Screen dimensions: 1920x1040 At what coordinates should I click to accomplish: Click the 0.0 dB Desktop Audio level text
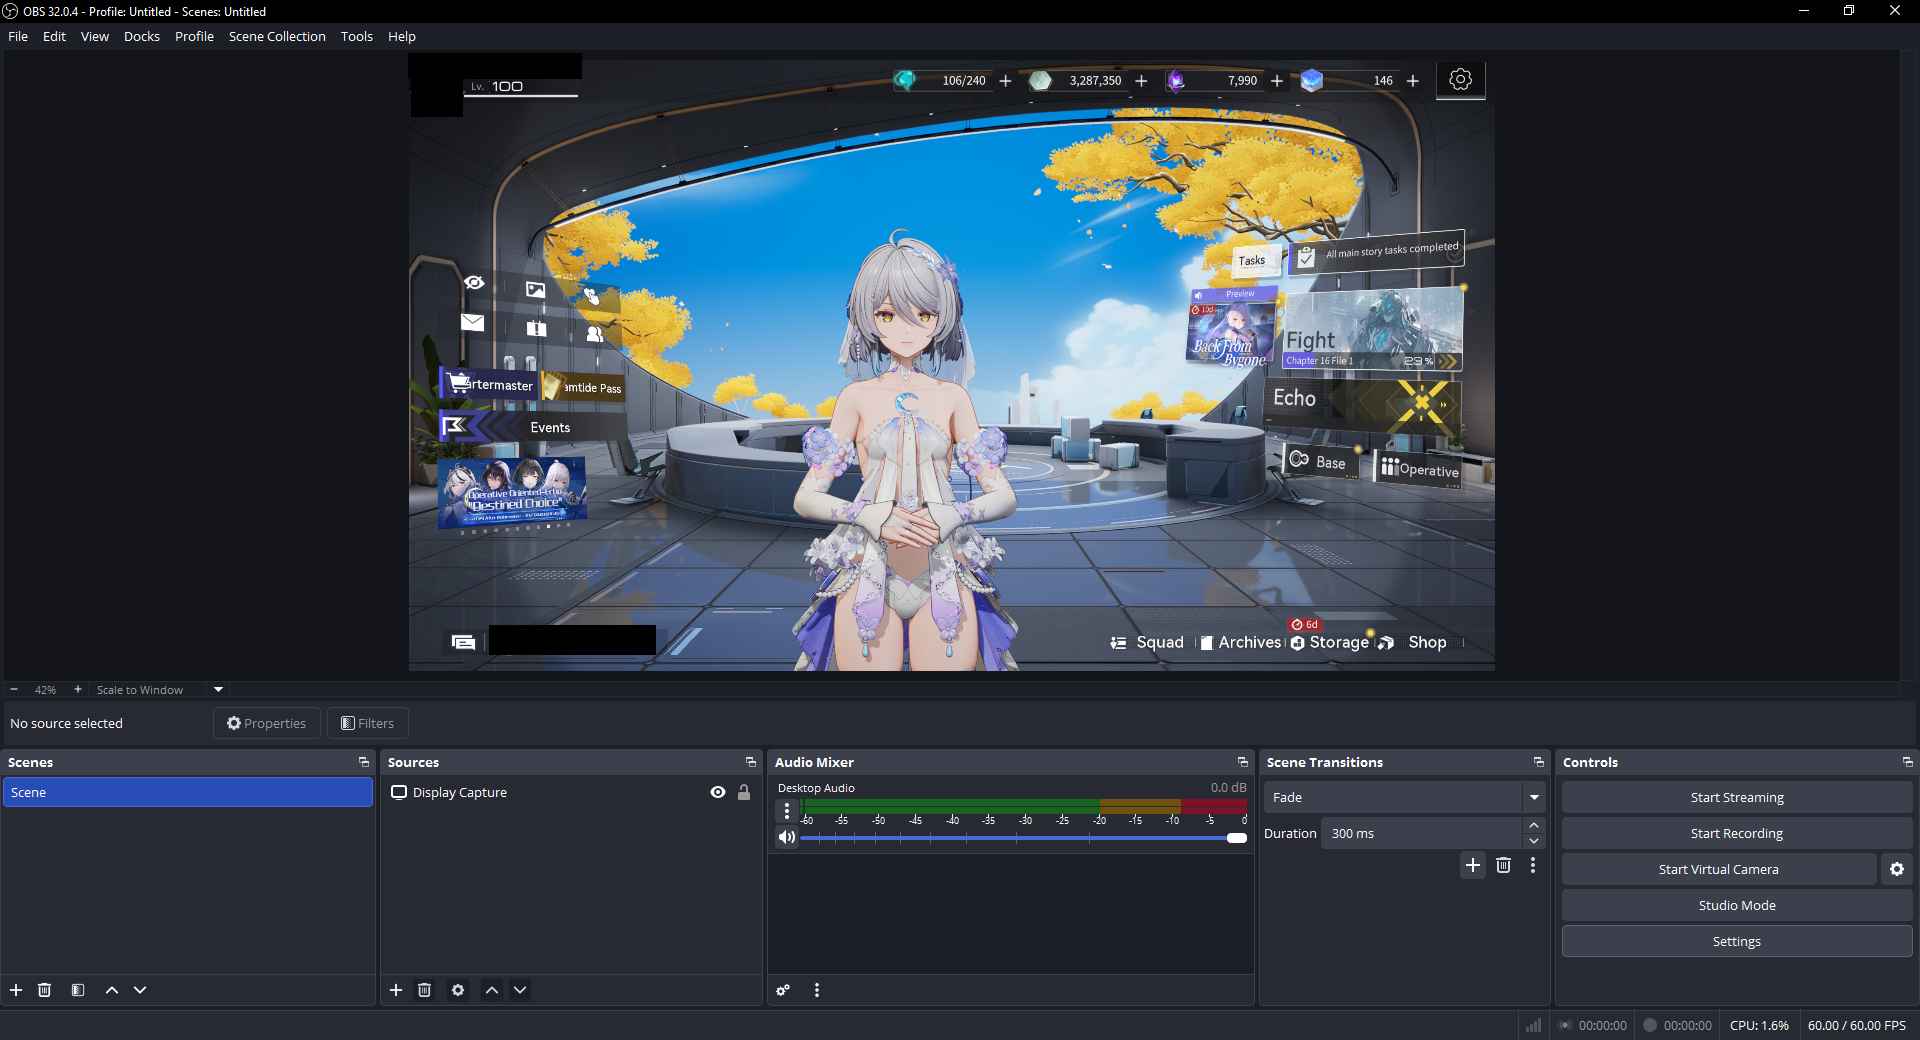pyautogui.click(x=1228, y=788)
